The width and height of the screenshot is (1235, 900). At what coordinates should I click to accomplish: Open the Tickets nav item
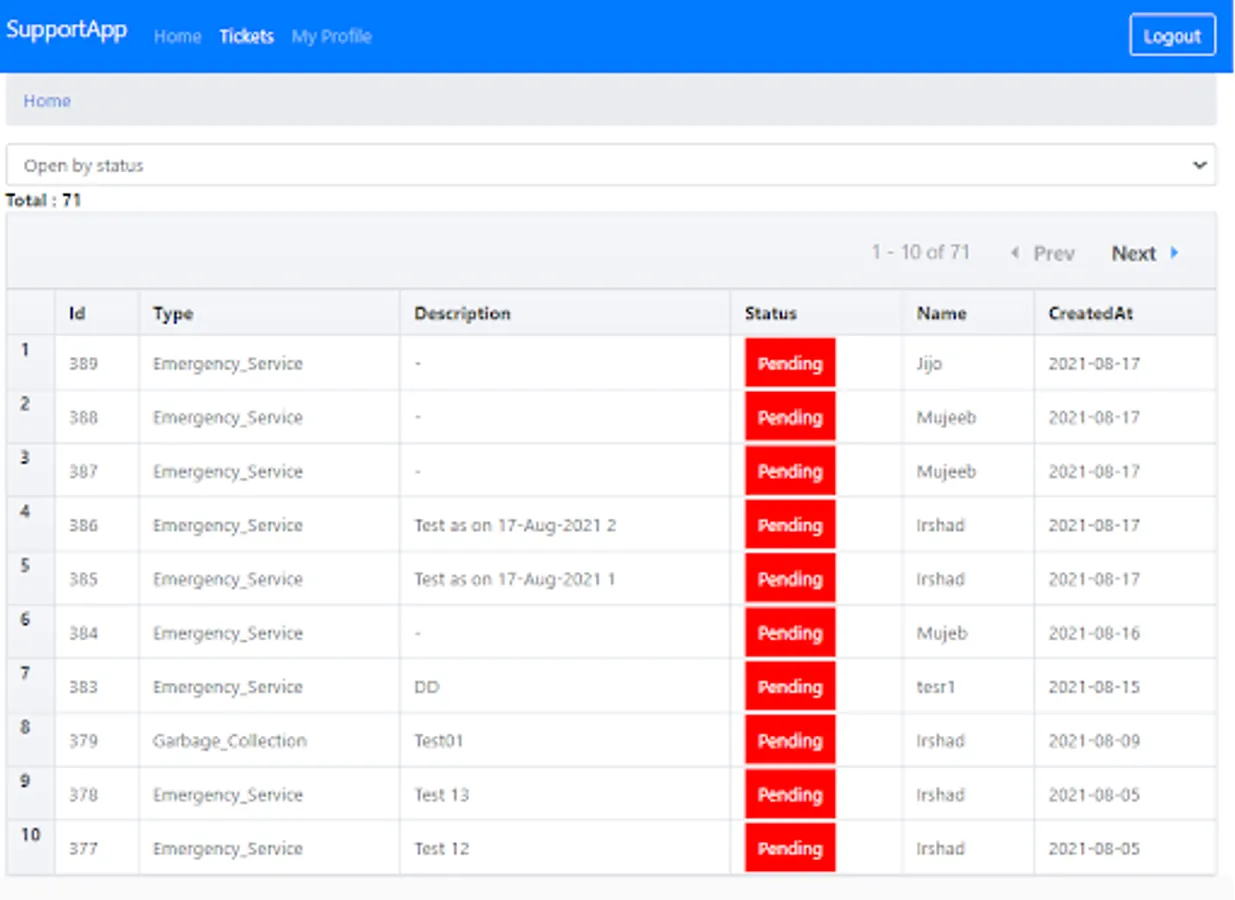[247, 36]
